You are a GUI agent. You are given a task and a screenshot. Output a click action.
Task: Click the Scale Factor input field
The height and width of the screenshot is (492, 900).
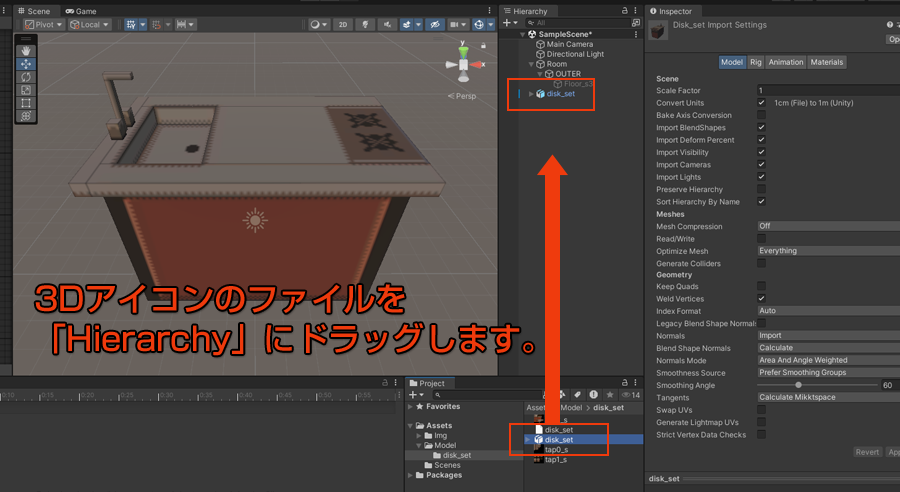click(827, 90)
